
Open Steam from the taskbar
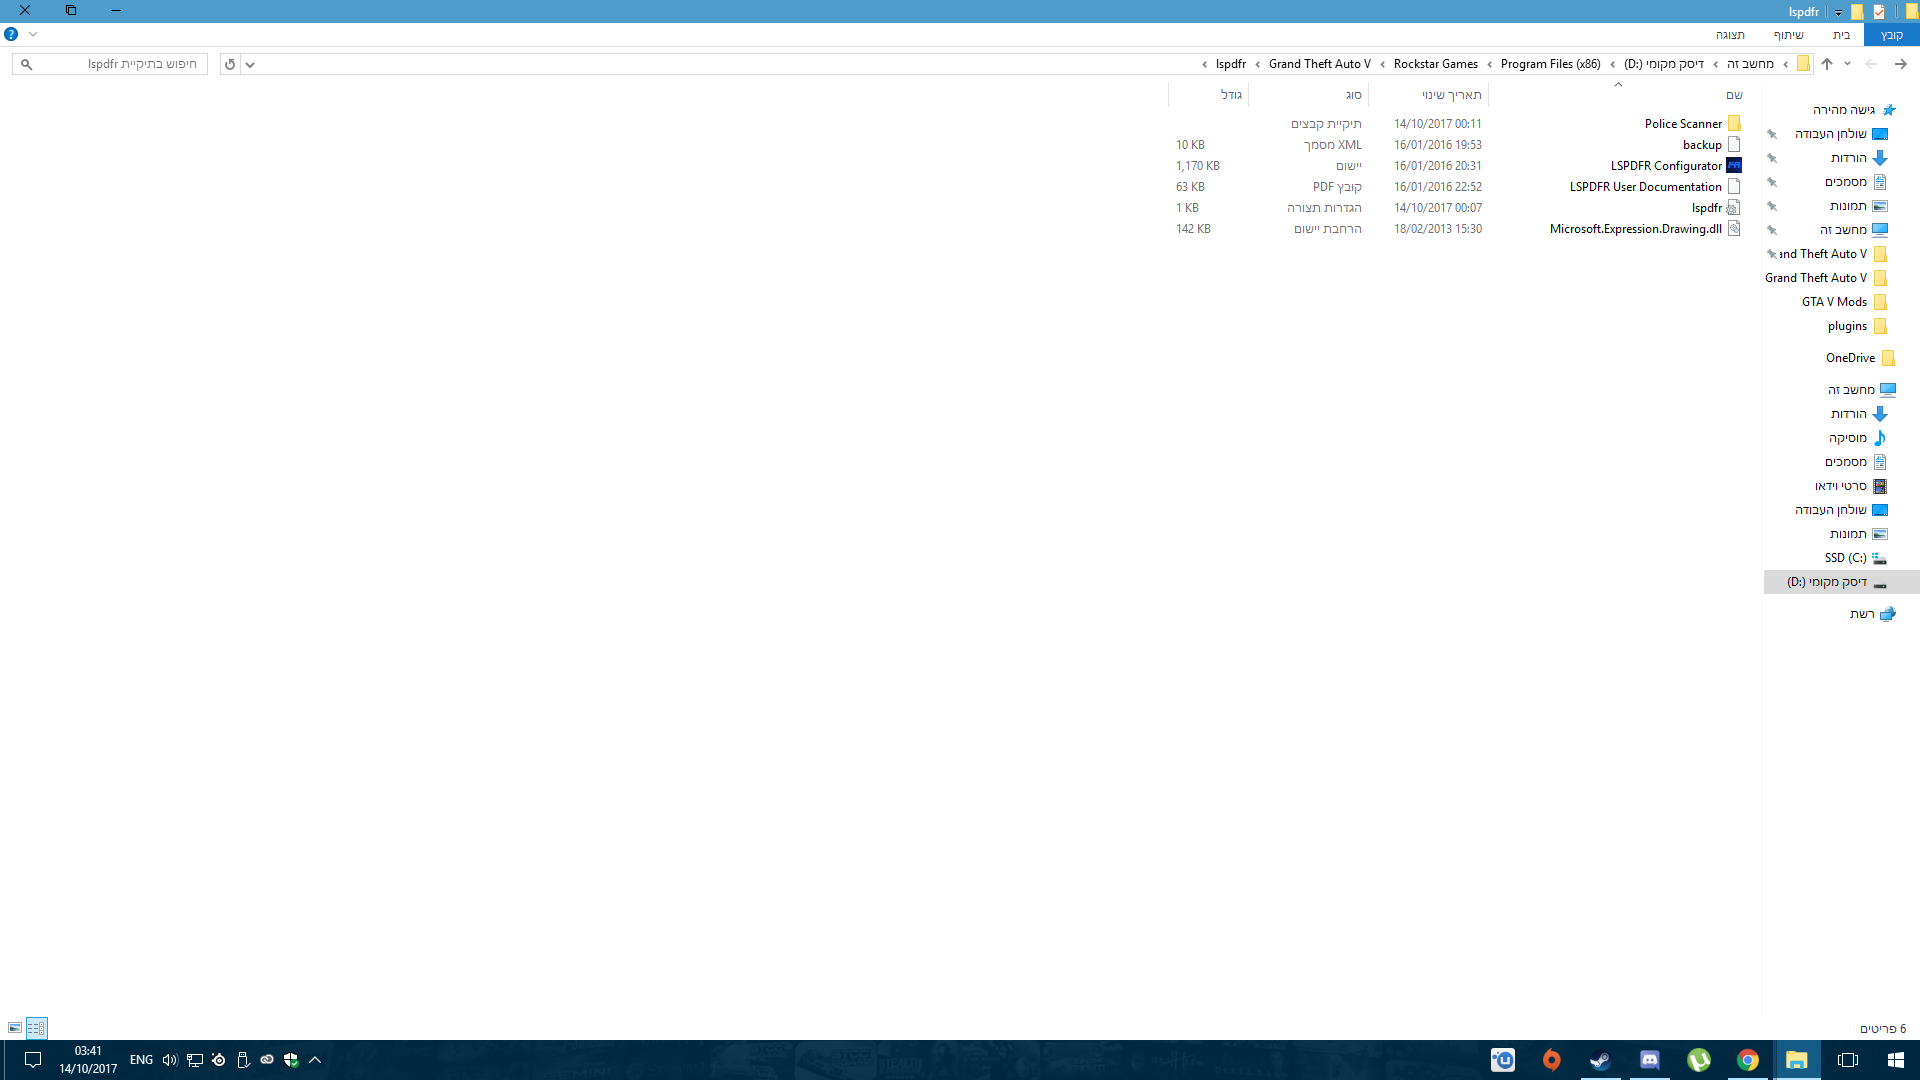click(x=1600, y=1060)
